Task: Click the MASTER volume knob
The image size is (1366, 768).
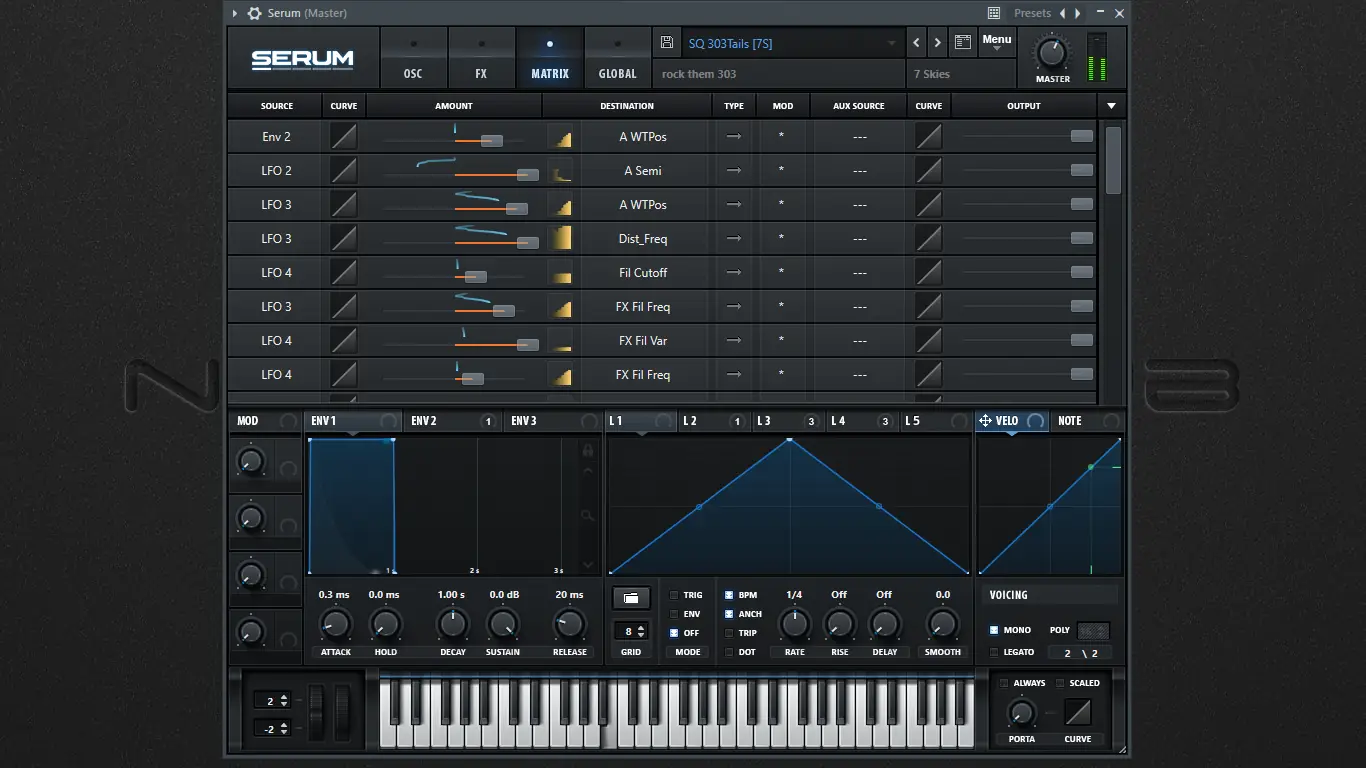Action: point(1051,52)
